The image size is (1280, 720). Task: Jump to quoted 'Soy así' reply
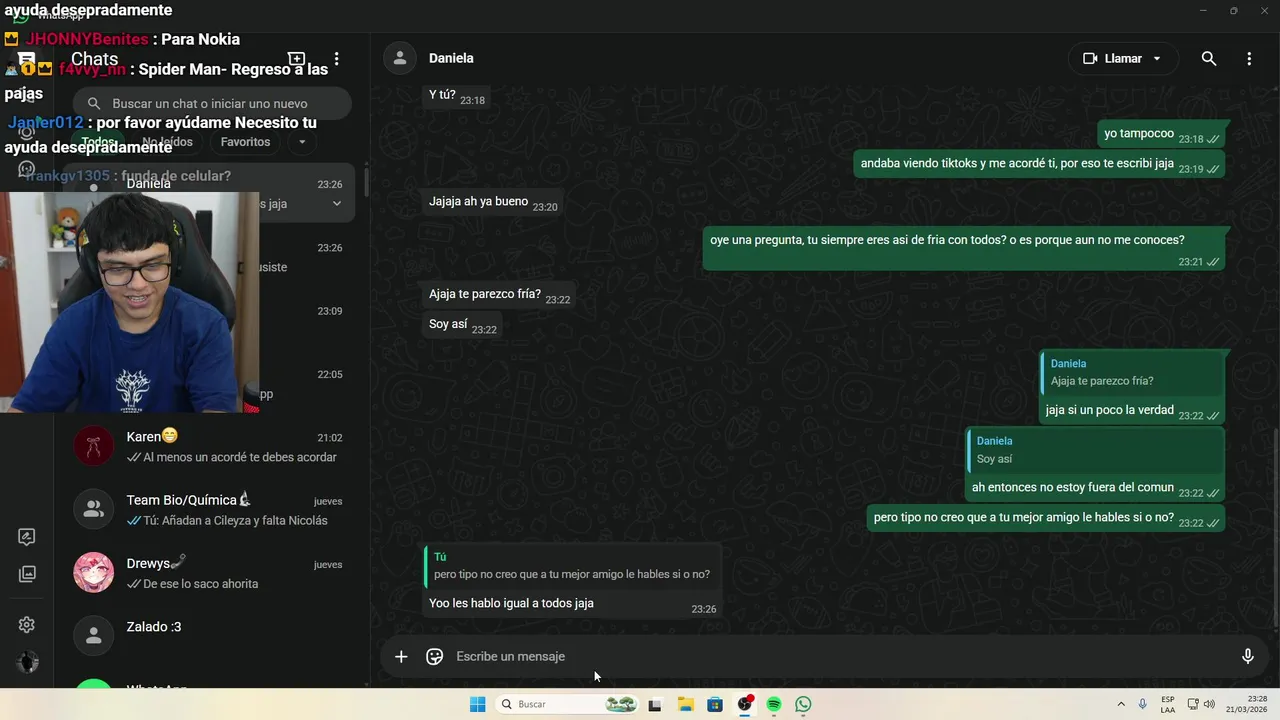[1094, 450]
